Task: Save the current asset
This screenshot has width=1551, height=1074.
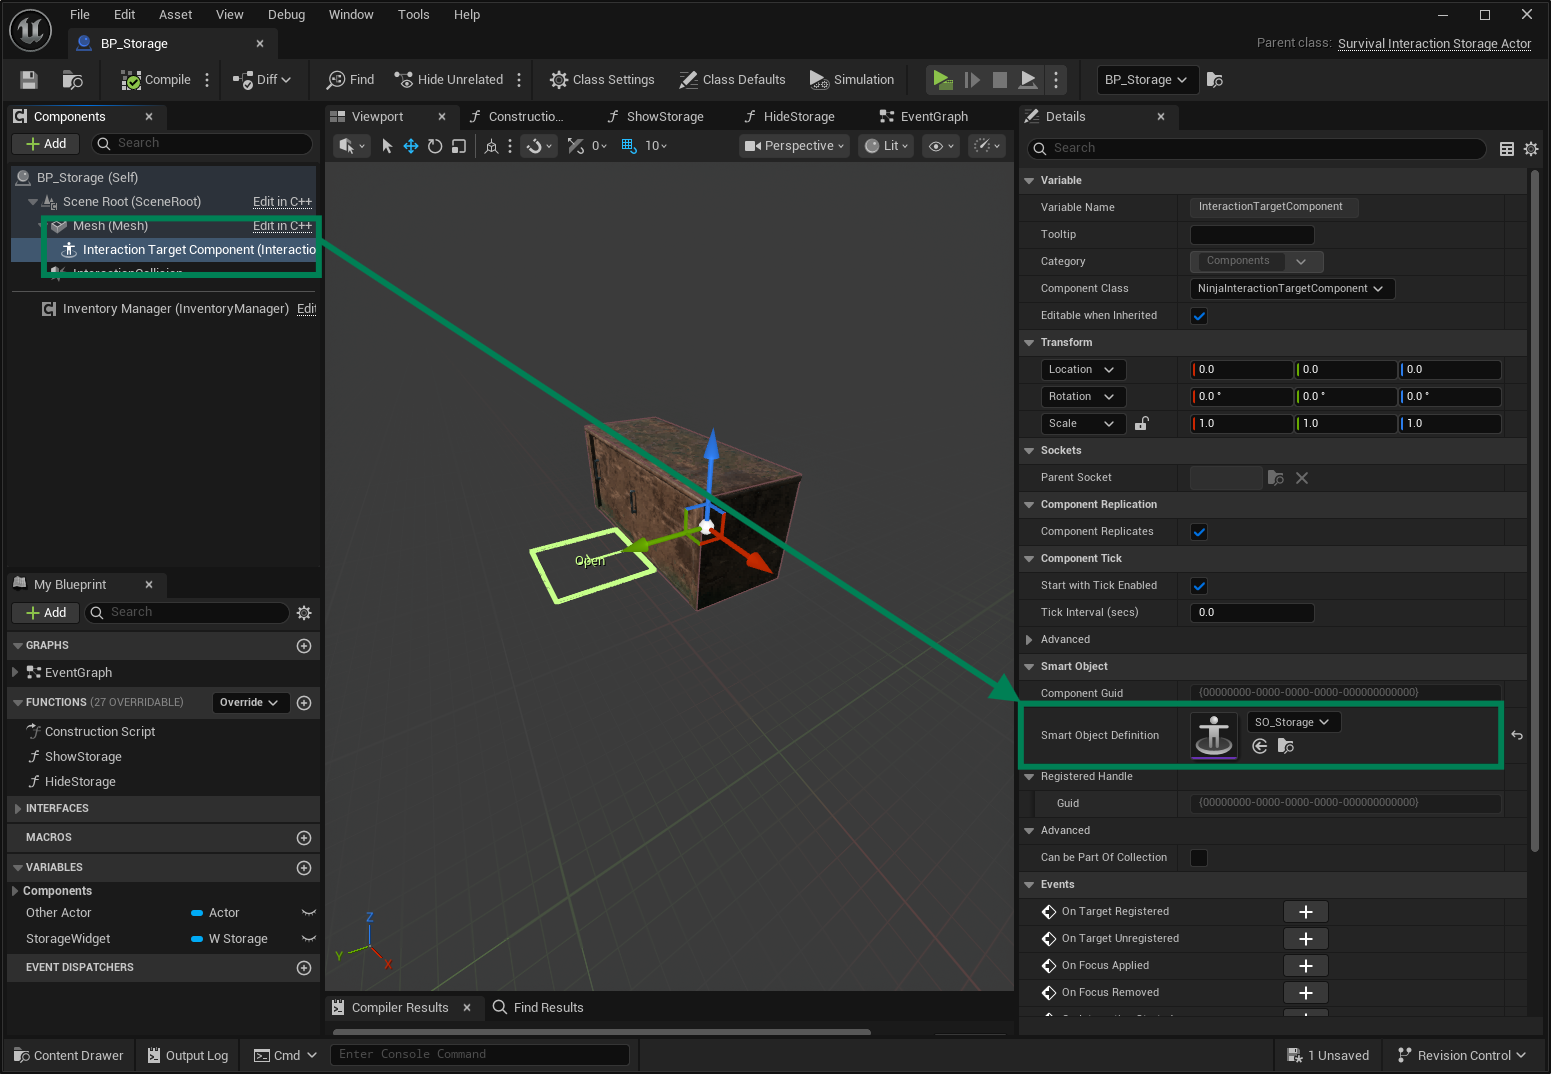Action: pos(27,79)
